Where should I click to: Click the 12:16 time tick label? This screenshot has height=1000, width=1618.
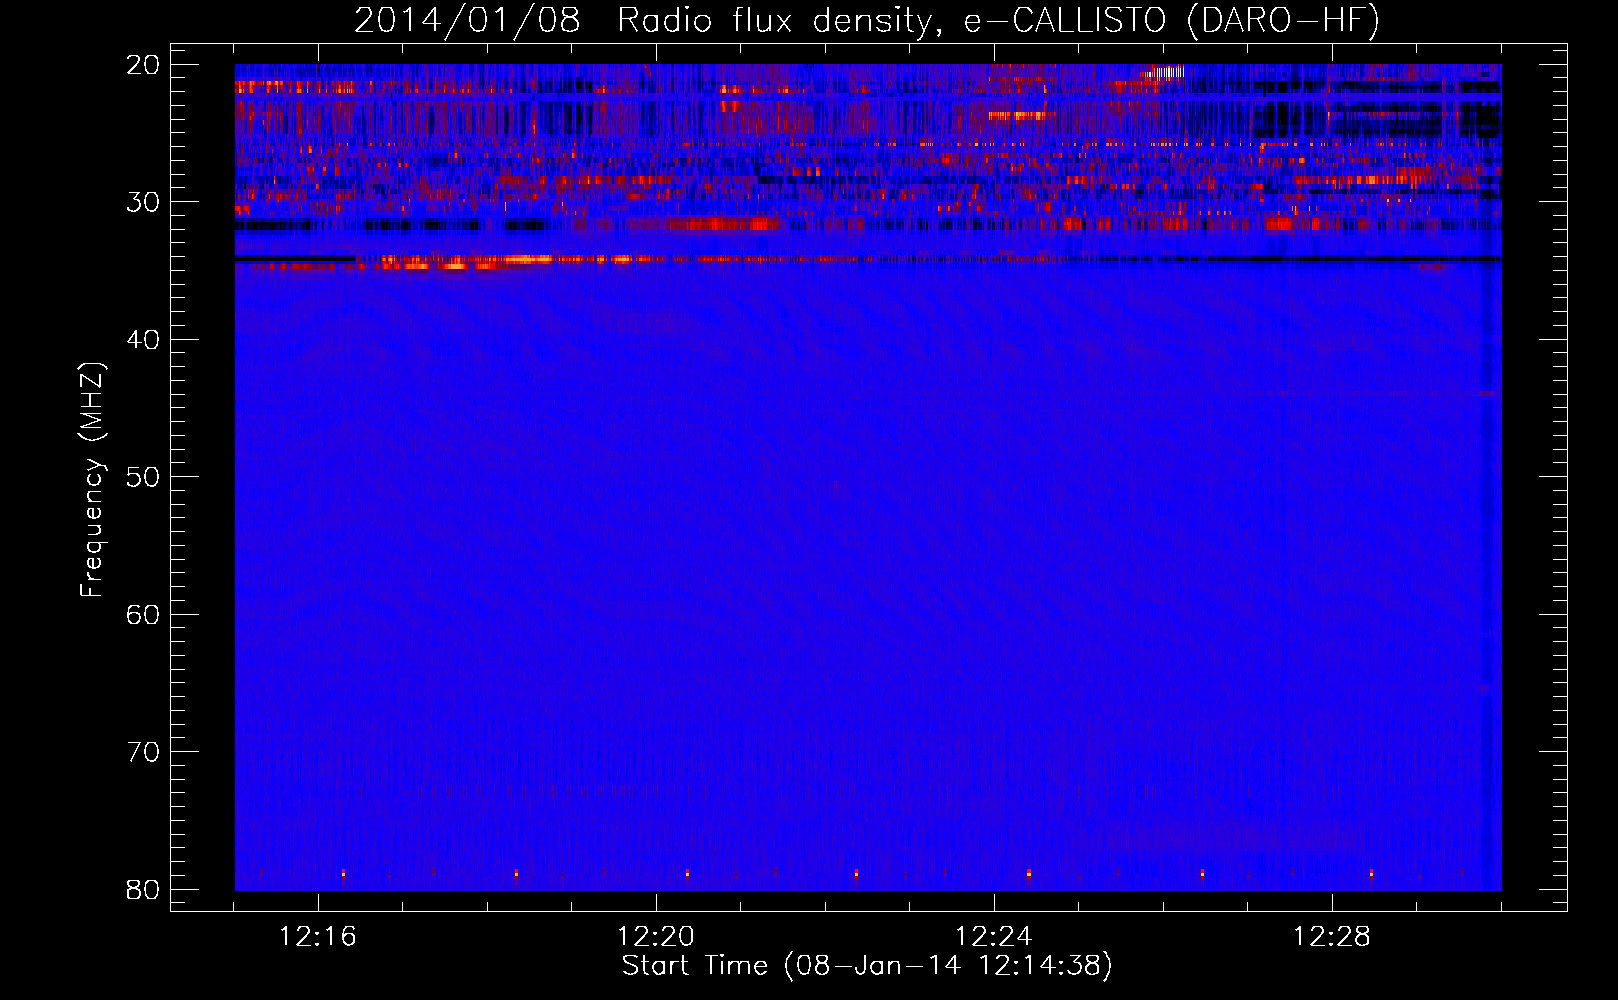(x=317, y=937)
